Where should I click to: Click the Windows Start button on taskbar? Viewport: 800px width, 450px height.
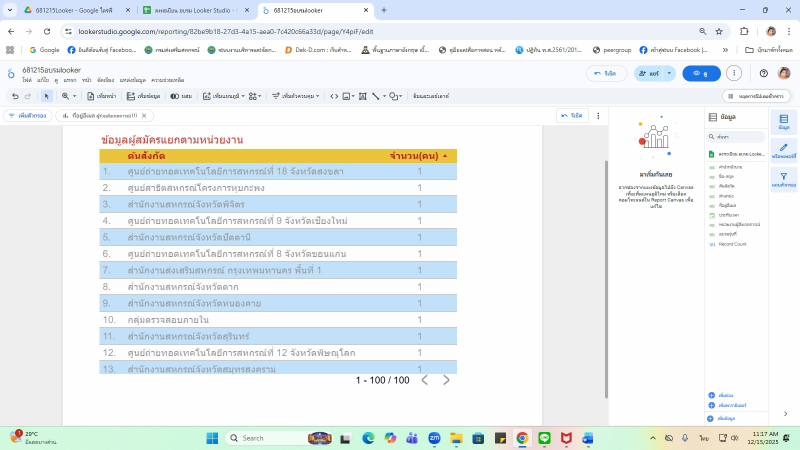coord(212,438)
